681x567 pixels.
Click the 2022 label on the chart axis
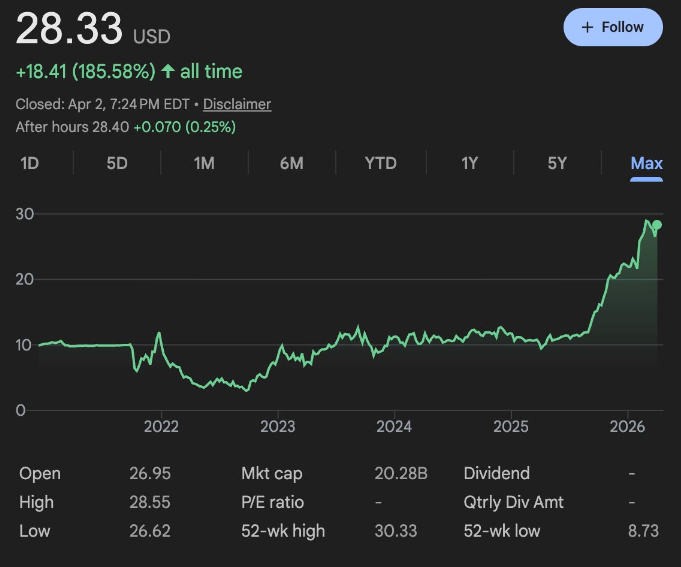pyautogui.click(x=161, y=427)
